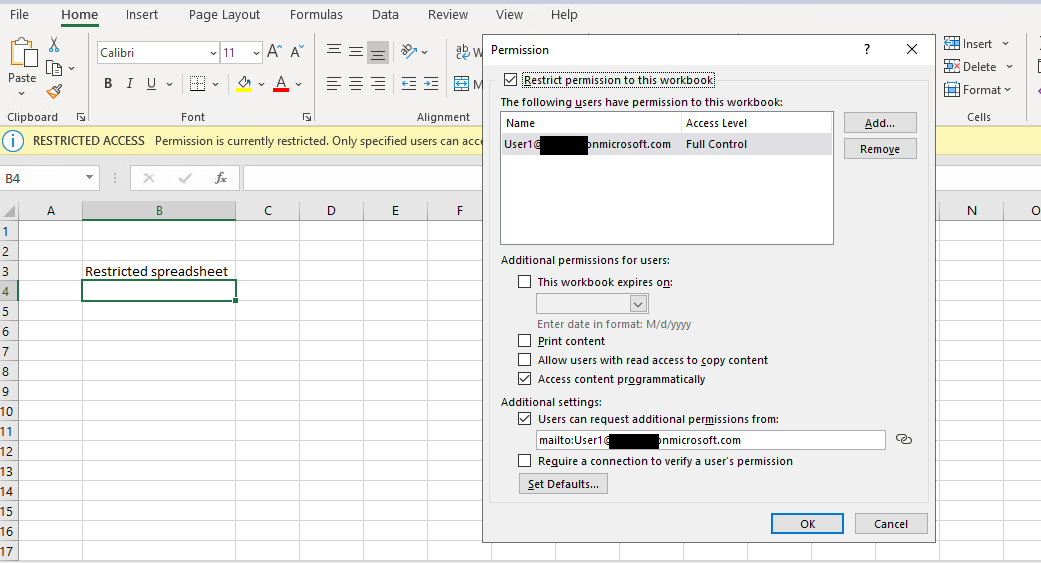Click the Select All corner triangle
Screen dimensions: 1041x563
(9, 212)
